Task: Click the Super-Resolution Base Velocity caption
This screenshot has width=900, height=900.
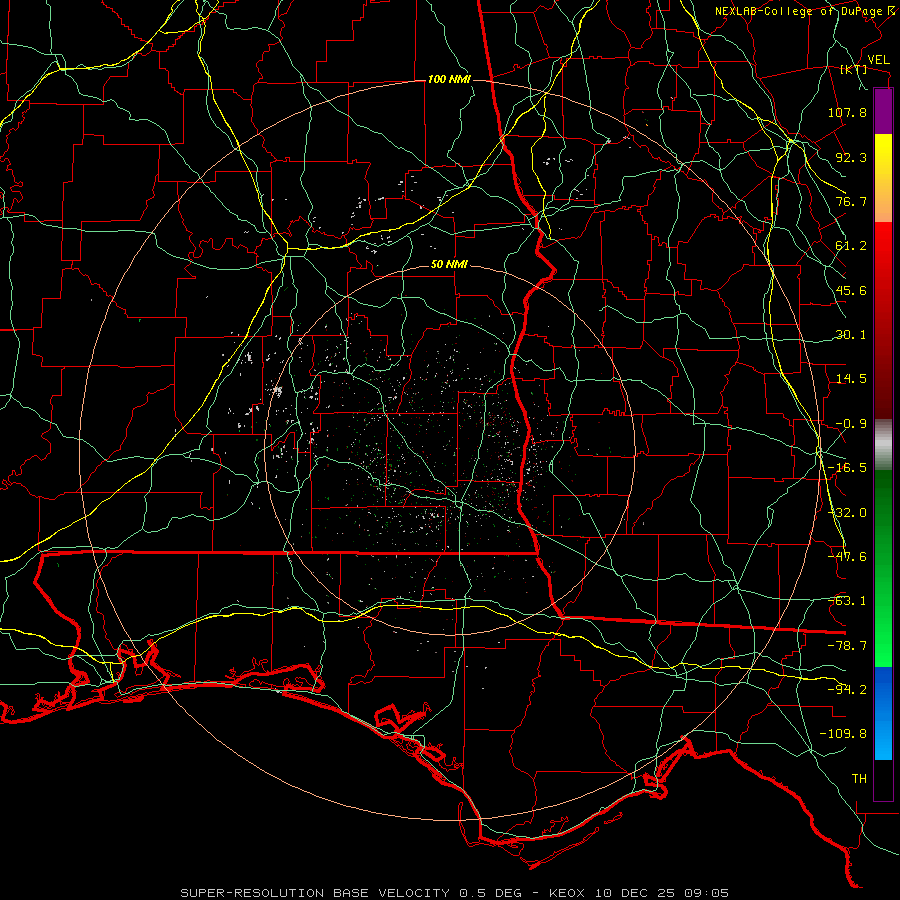Action: point(455,893)
